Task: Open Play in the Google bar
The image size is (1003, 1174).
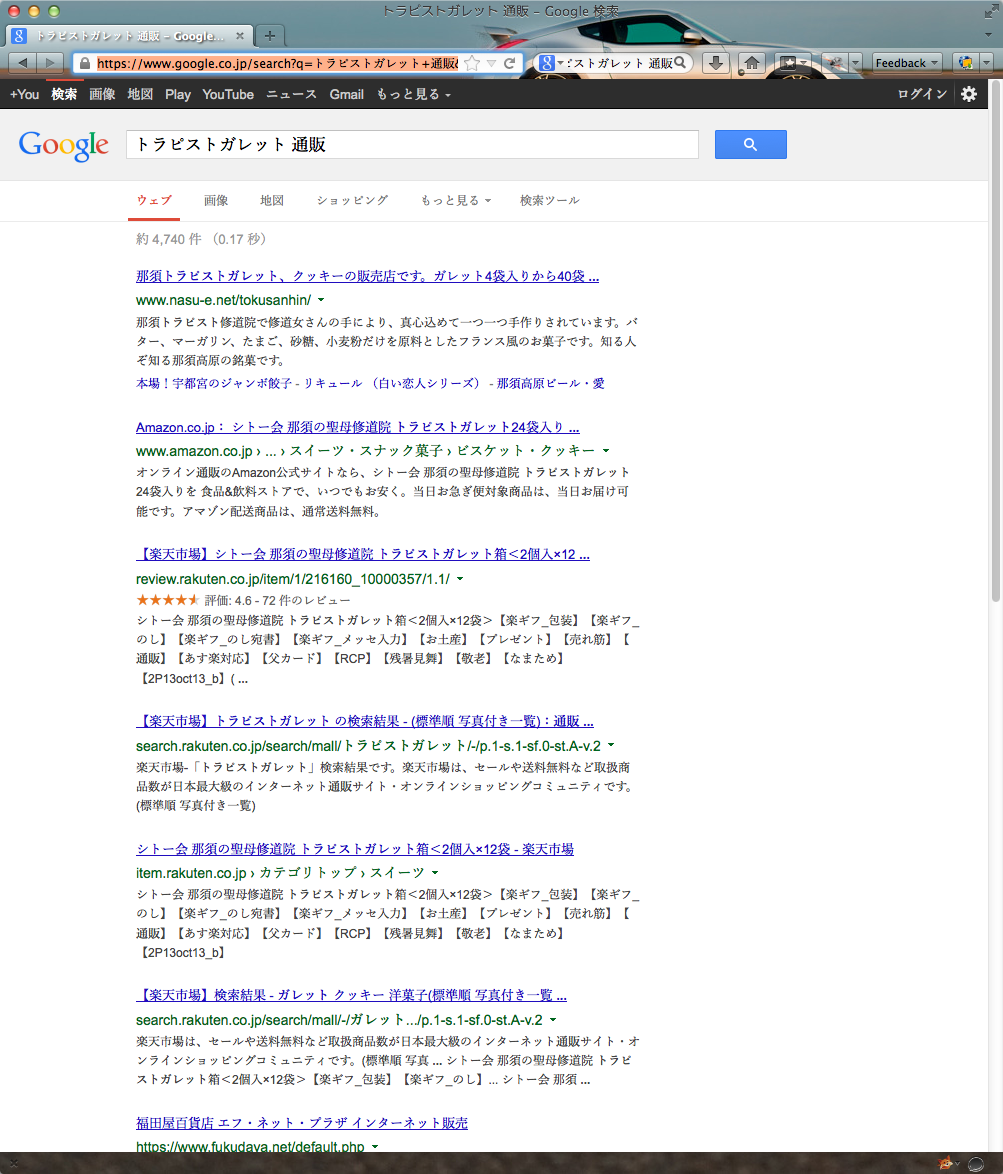Action: click(x=177, y=94)
